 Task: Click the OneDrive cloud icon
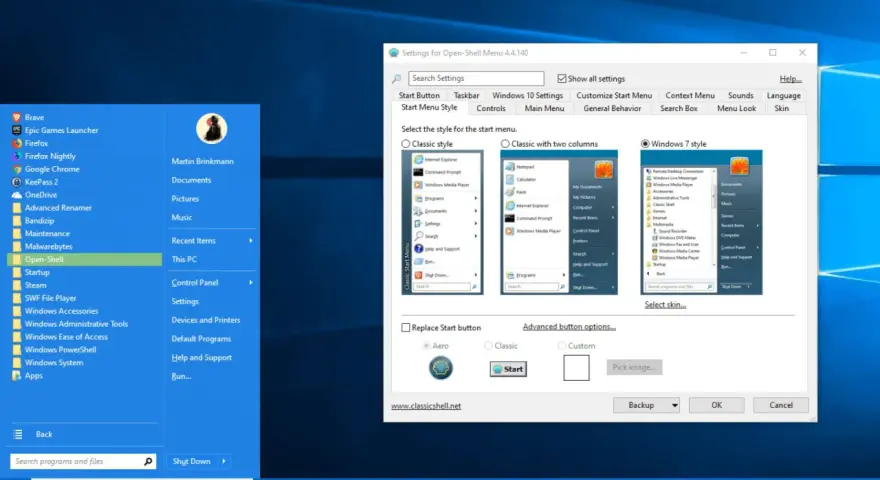click(17, 195)
